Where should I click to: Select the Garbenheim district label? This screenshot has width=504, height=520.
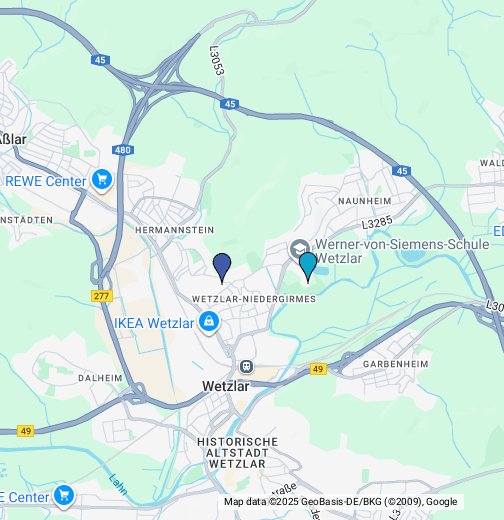coord(395,364)
